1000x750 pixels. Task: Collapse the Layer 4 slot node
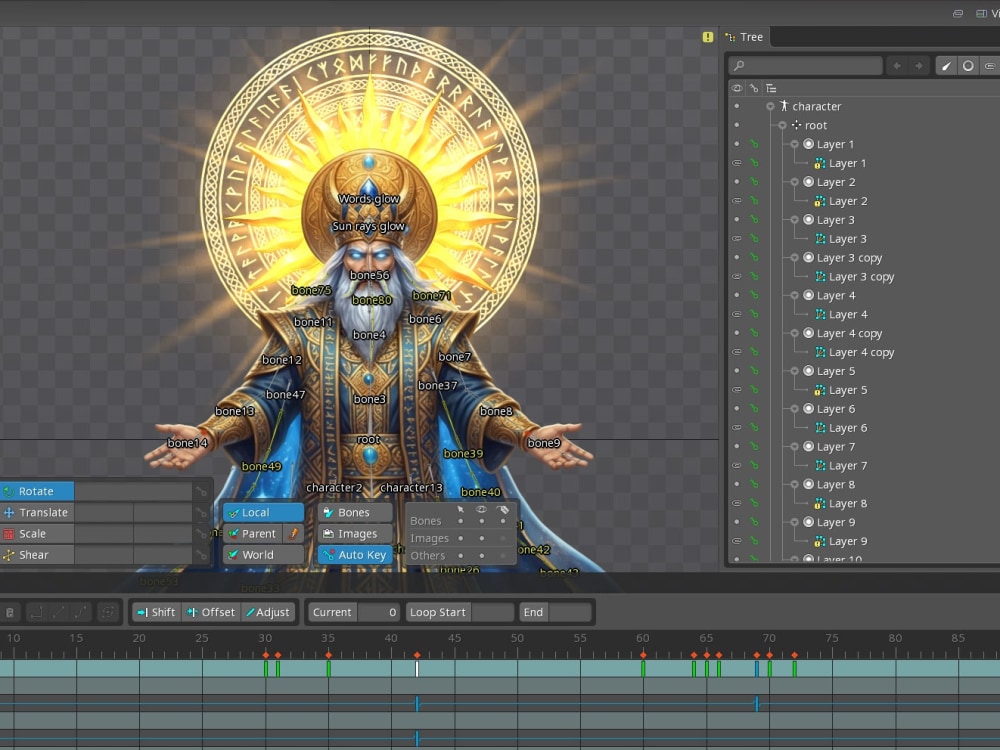point(795,295)
